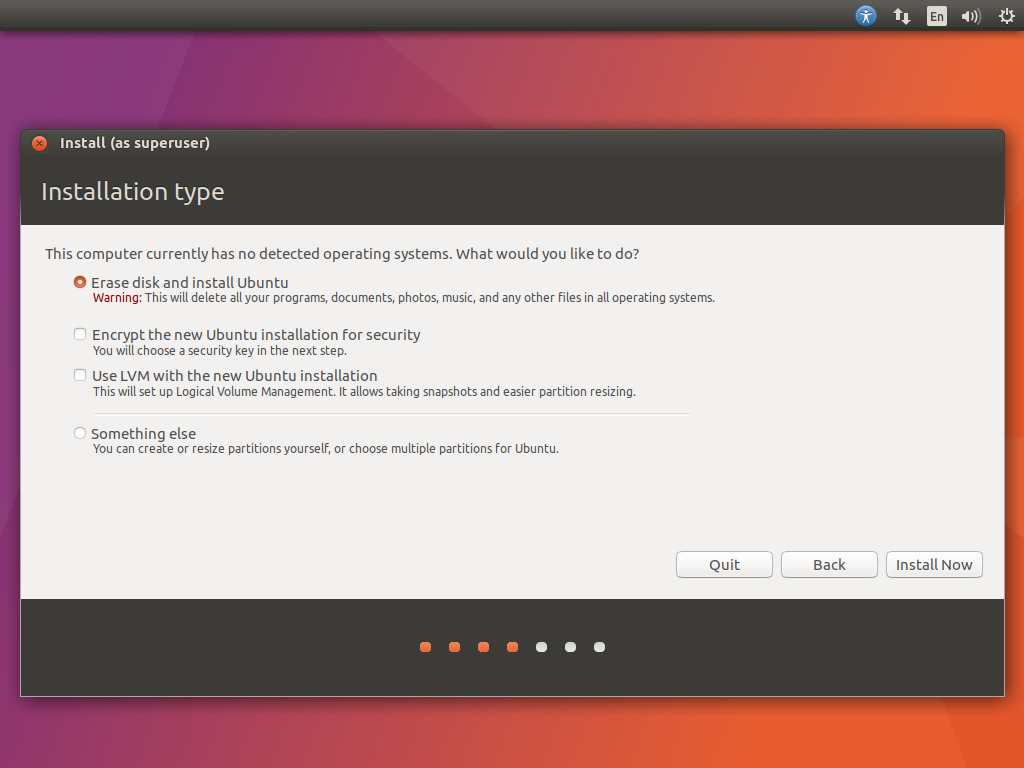Enable Encrypt the new Ubuntu installation
1024x768 pixels.
click(80, 334)
